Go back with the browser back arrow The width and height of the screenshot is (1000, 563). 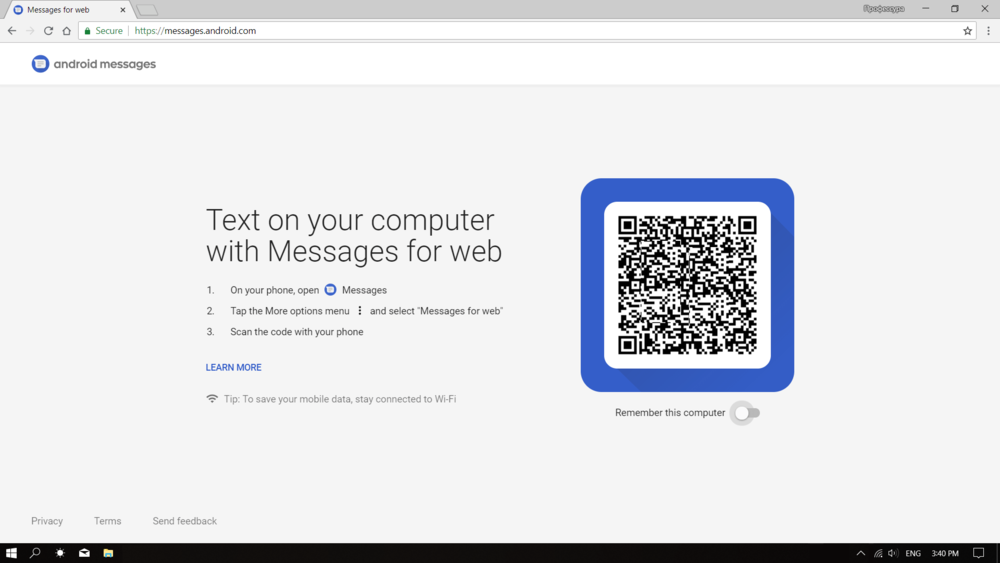click(x=11, y=31)
